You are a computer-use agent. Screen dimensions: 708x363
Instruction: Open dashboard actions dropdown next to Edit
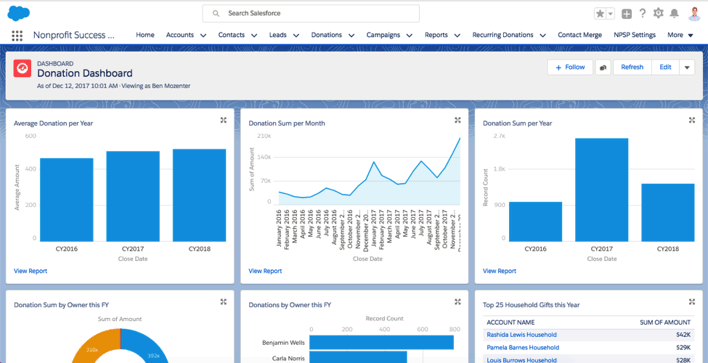tap(687, 67)
